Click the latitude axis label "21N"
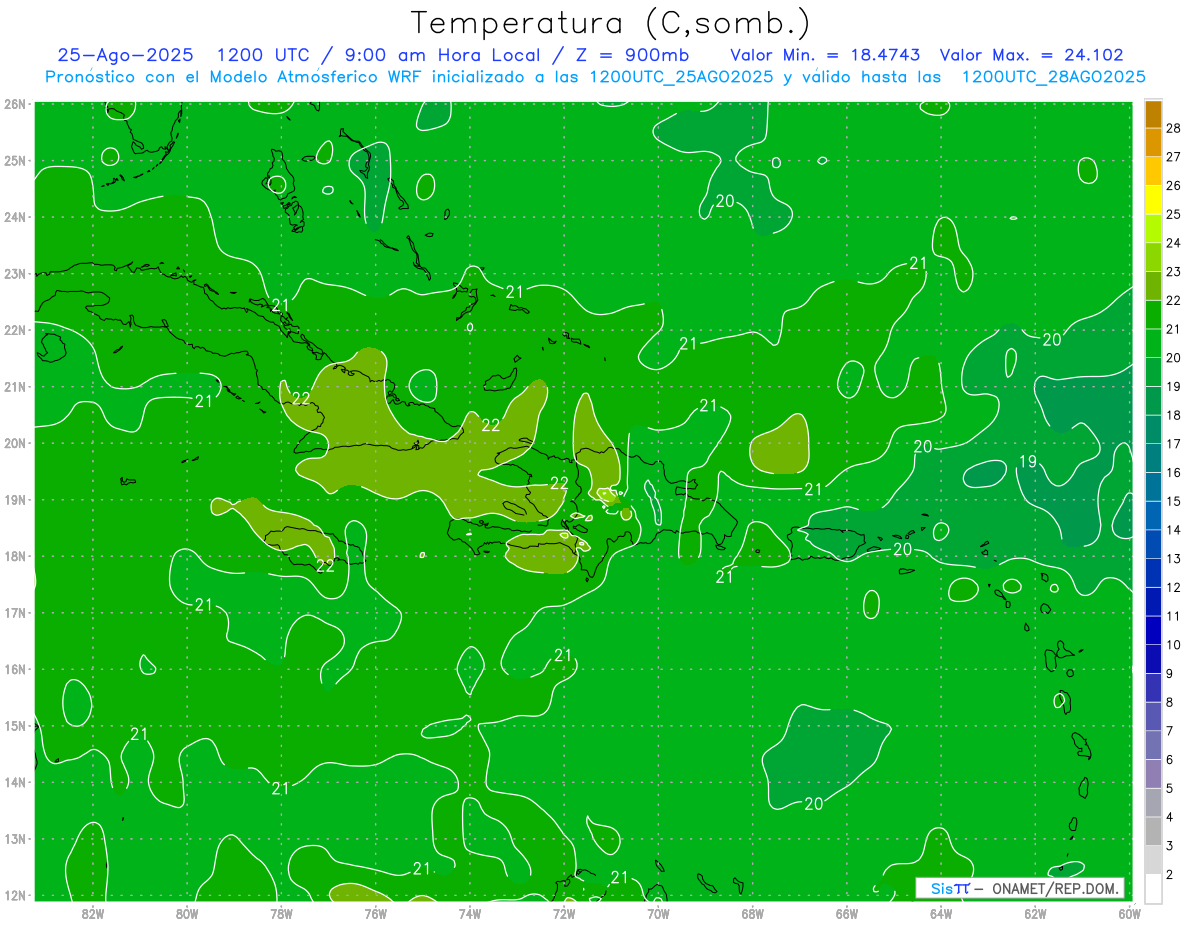The width and height of the screenshot is (1200, 927). point(15,386)
